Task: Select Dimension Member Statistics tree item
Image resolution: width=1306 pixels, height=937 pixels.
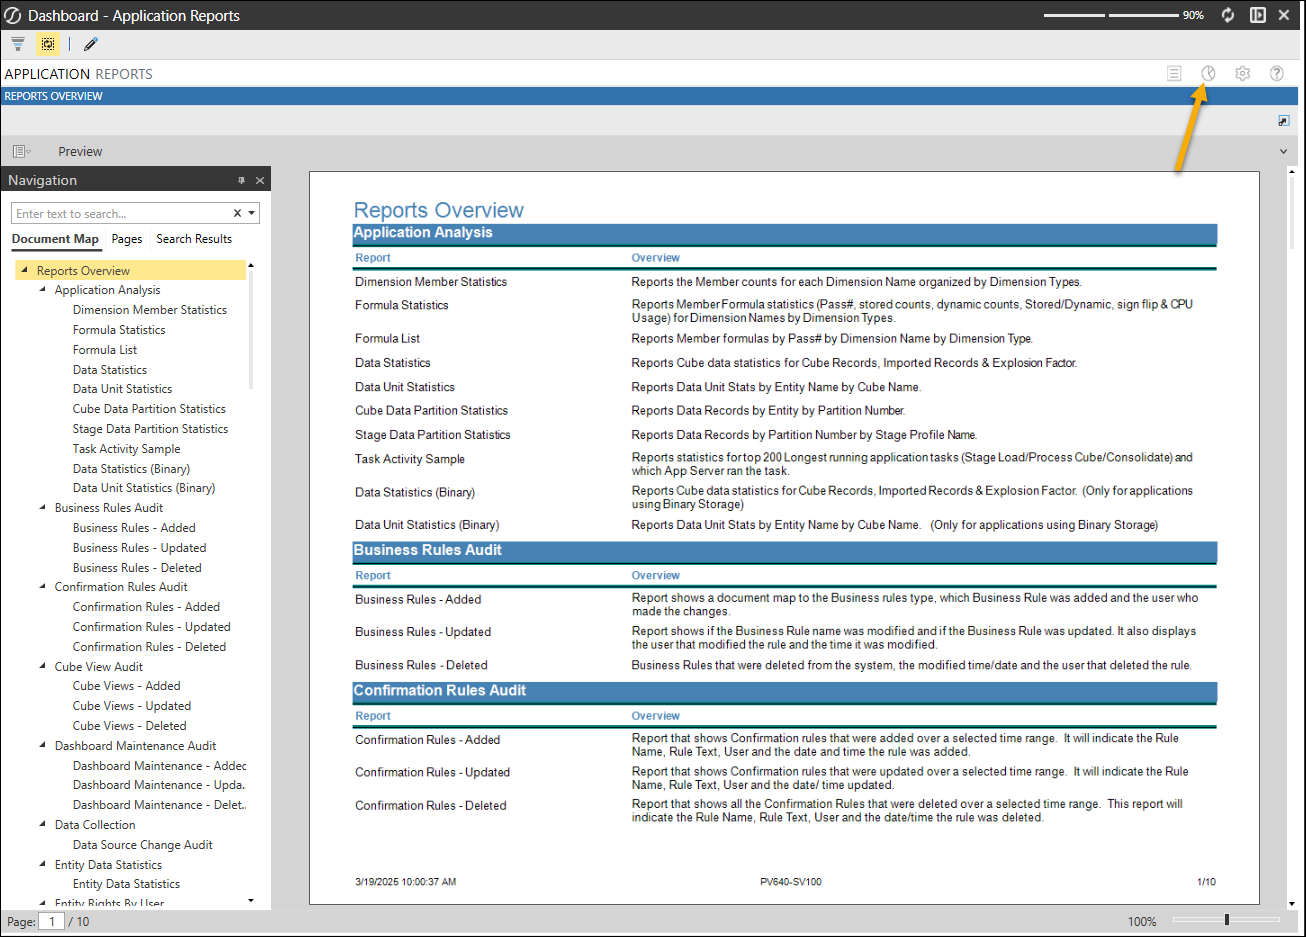Action: click(x=150, y=310)
